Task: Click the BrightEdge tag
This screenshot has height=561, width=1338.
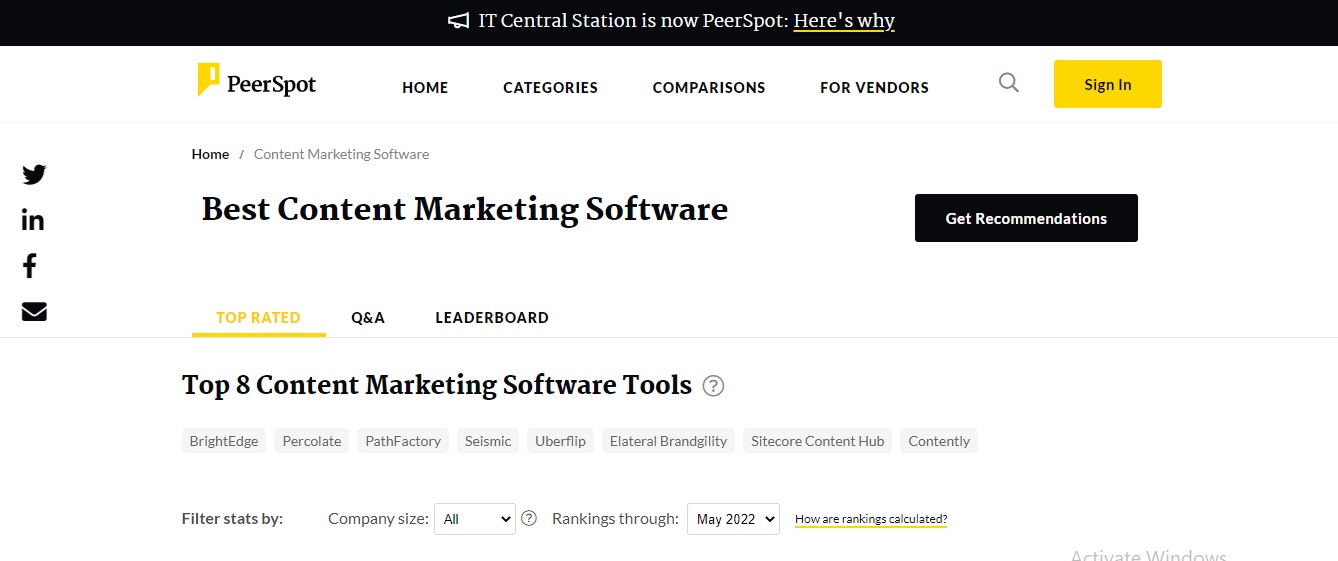Action: click(x=224, y=441)
